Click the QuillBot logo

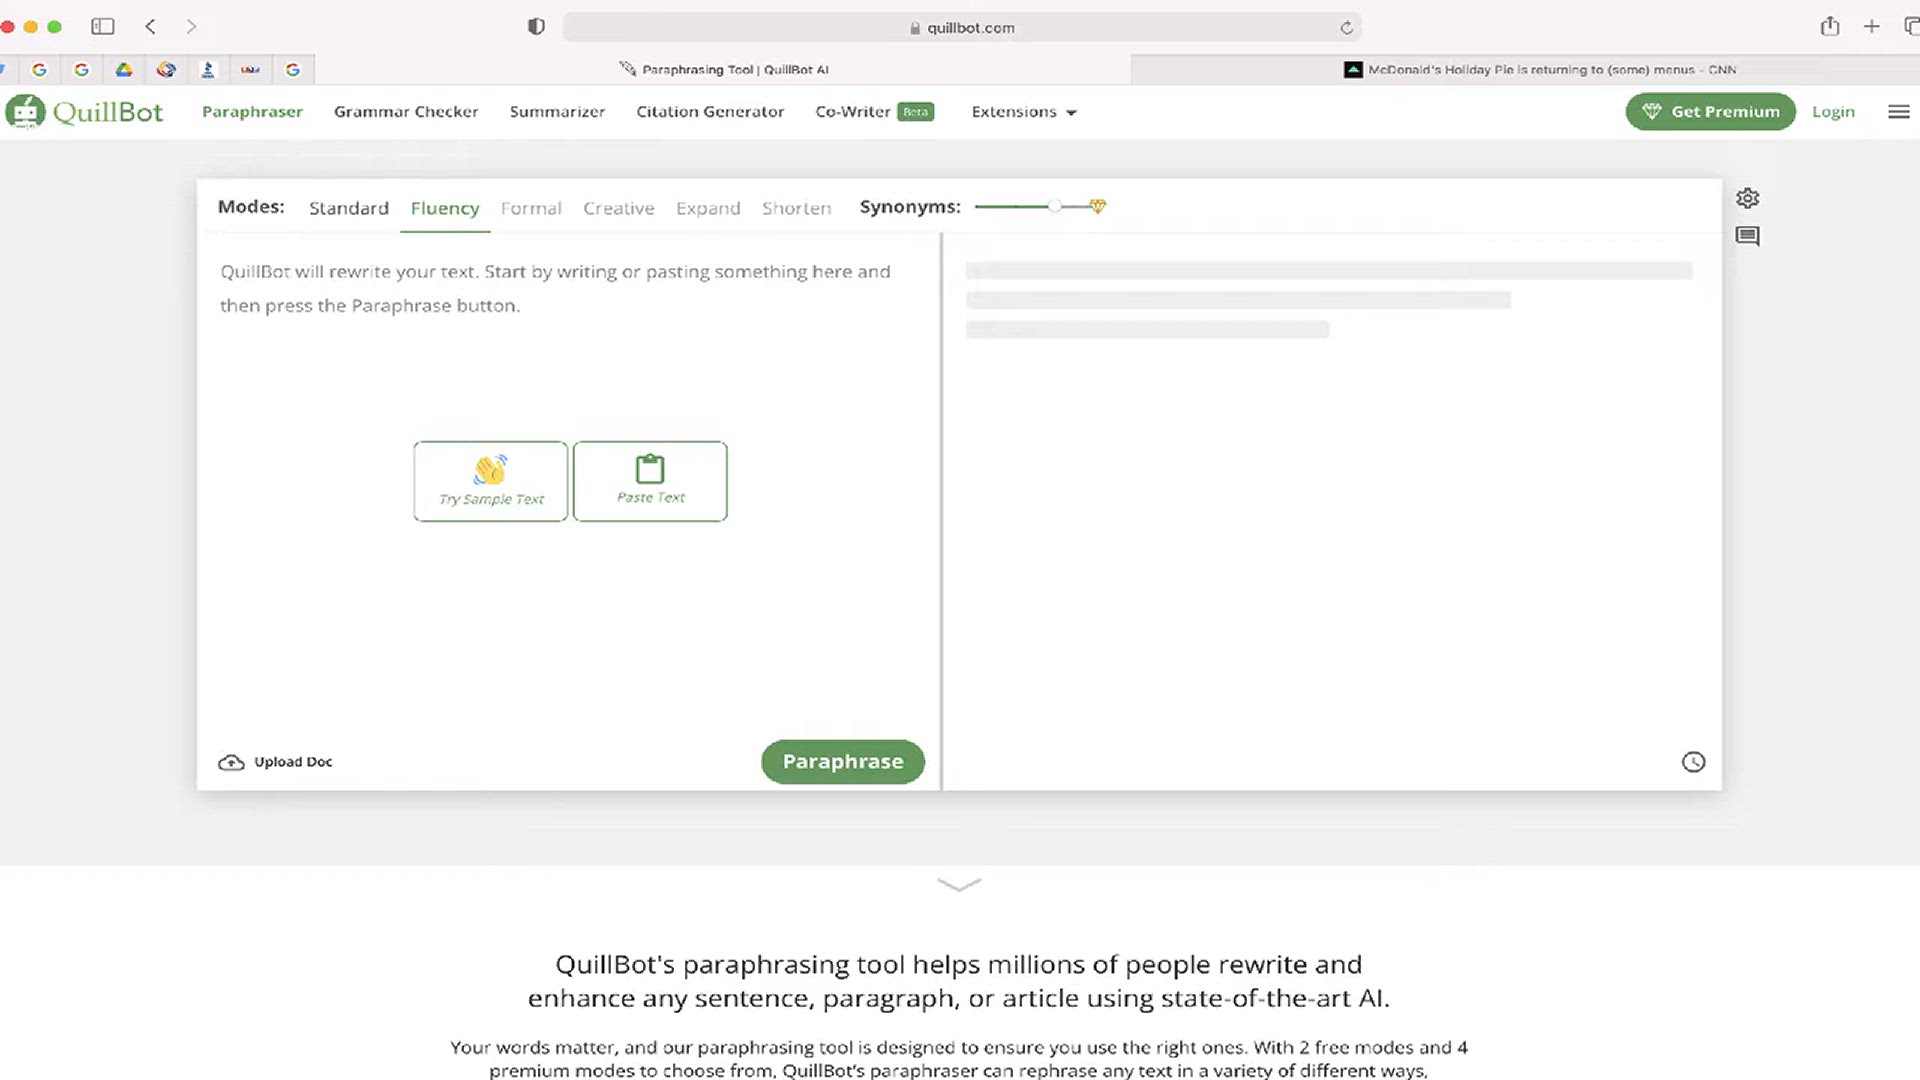(84, 112)
